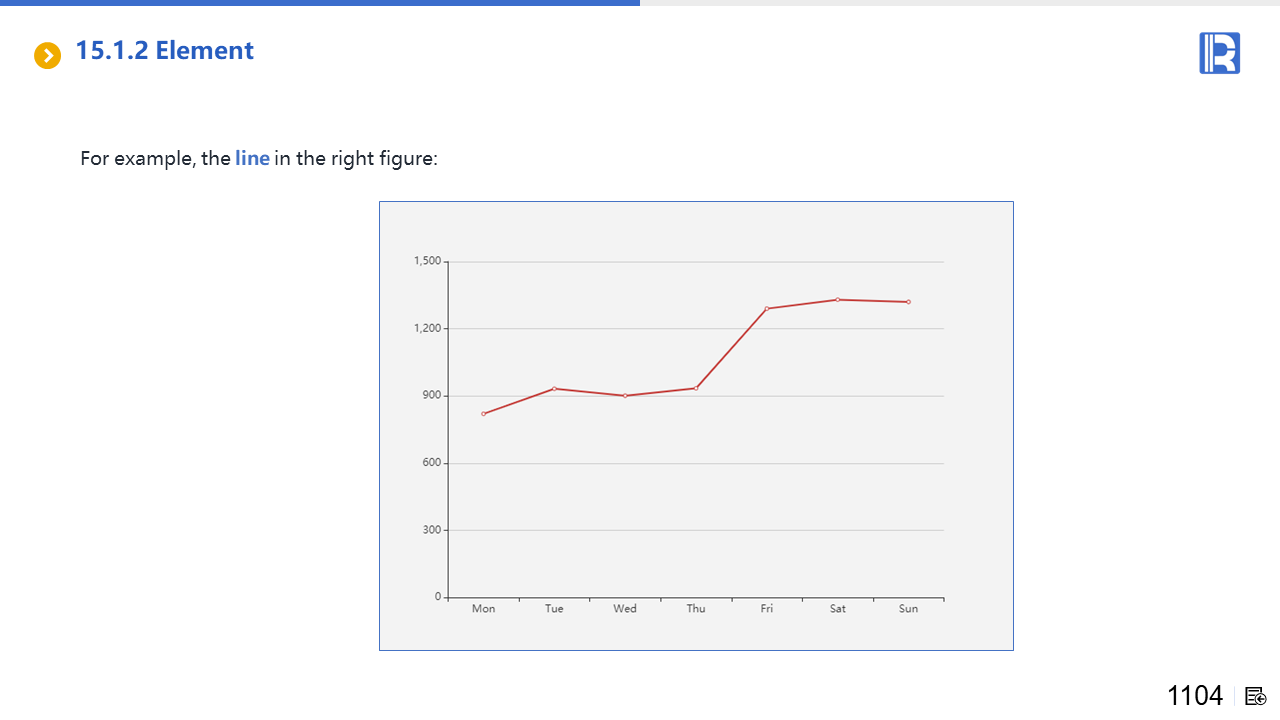
Task: Click the 'Mon' x-axis label
Action: click(x=483, y=609)
